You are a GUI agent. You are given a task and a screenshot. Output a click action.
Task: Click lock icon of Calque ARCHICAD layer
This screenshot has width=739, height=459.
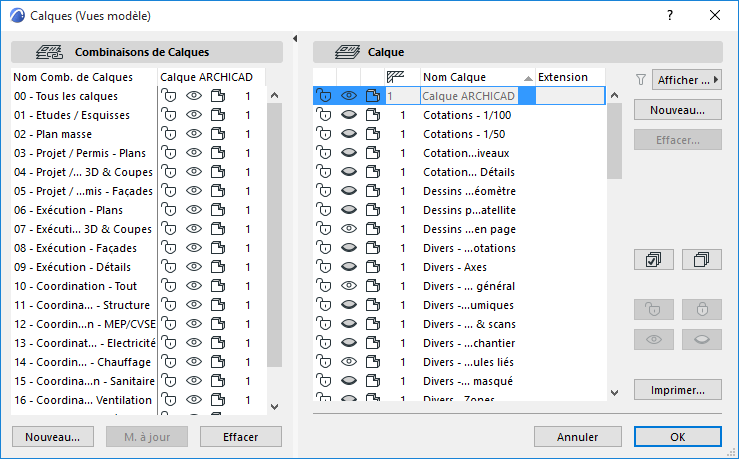point(324,96)
